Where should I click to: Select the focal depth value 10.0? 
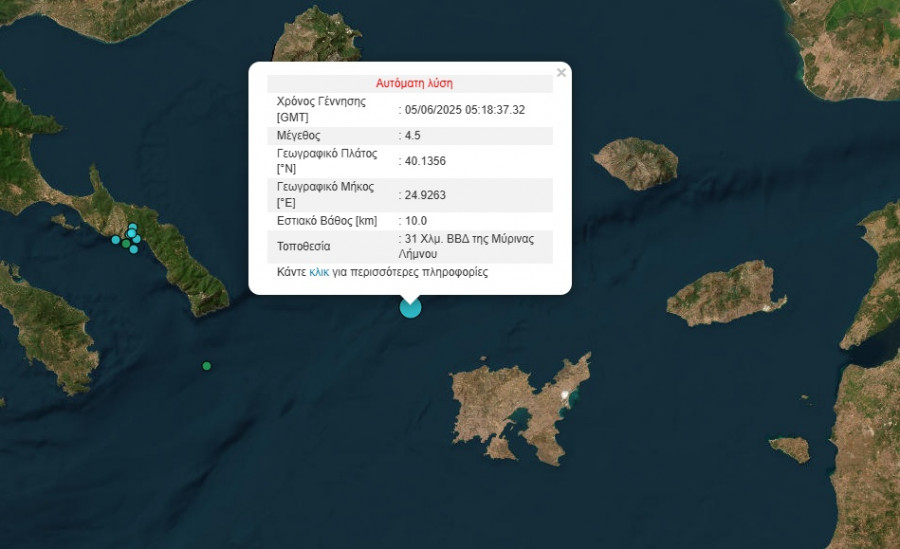(x=415, y=221)
